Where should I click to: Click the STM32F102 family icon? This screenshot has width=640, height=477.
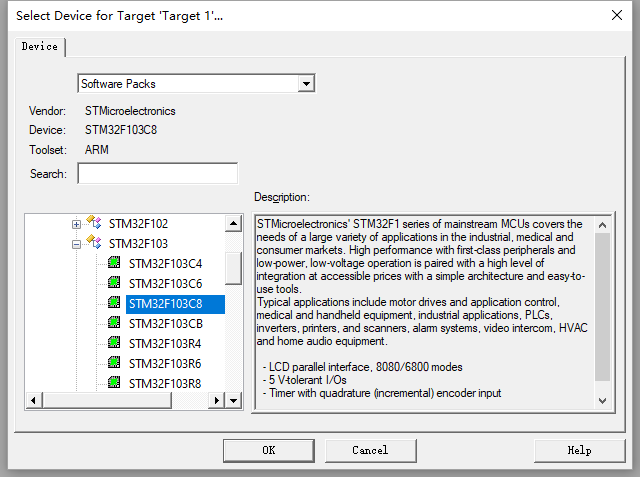tap(94, 222)
